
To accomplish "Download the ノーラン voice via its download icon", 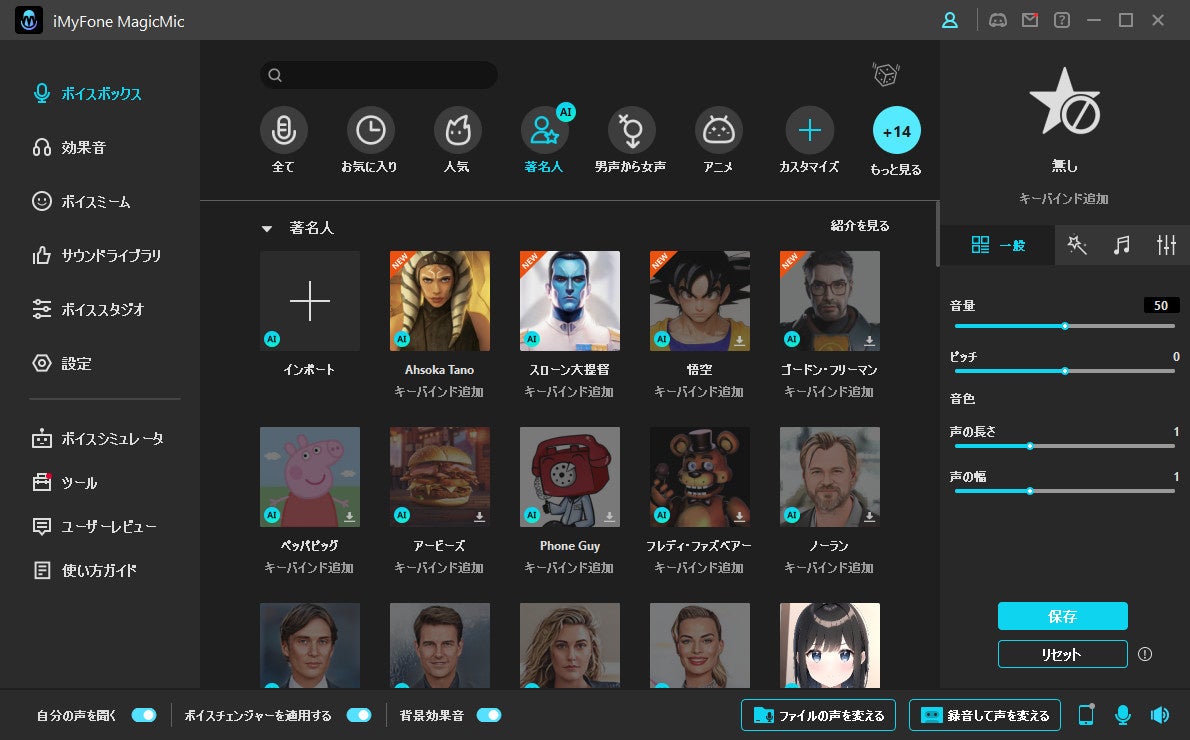I will tap(869, 517).
